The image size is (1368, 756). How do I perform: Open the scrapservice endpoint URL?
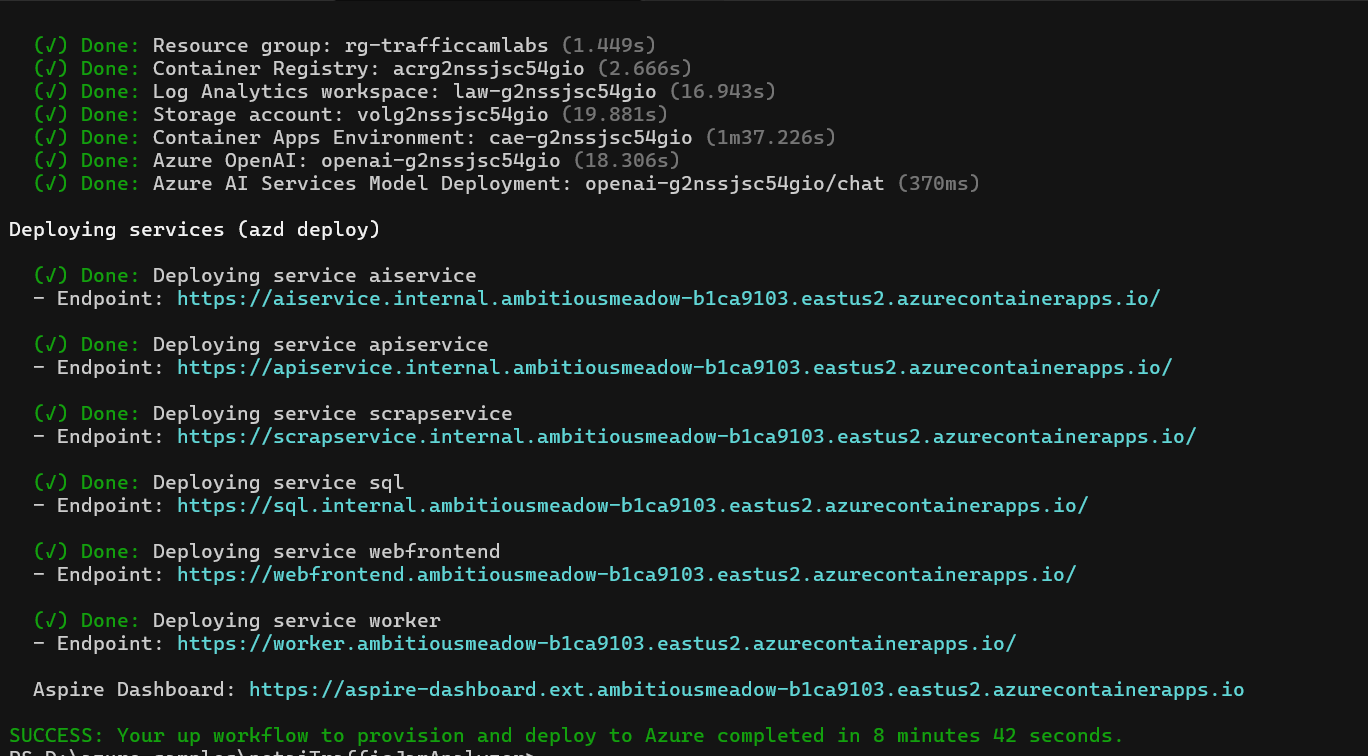(687, 436)
